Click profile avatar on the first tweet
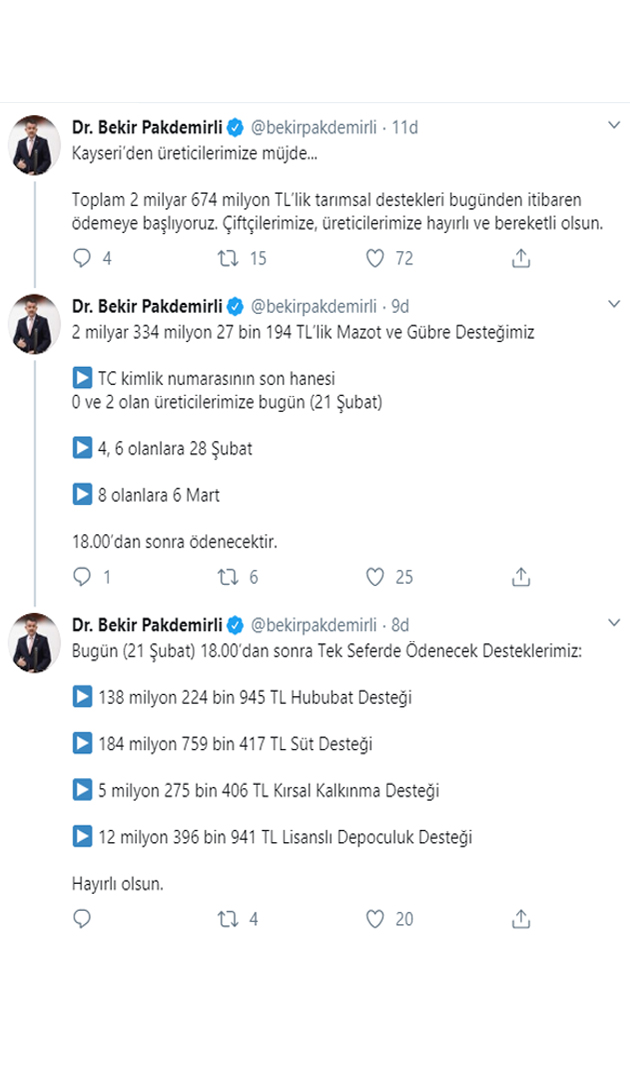Viewport: 630px width, 1080px height. pos(34,145)
